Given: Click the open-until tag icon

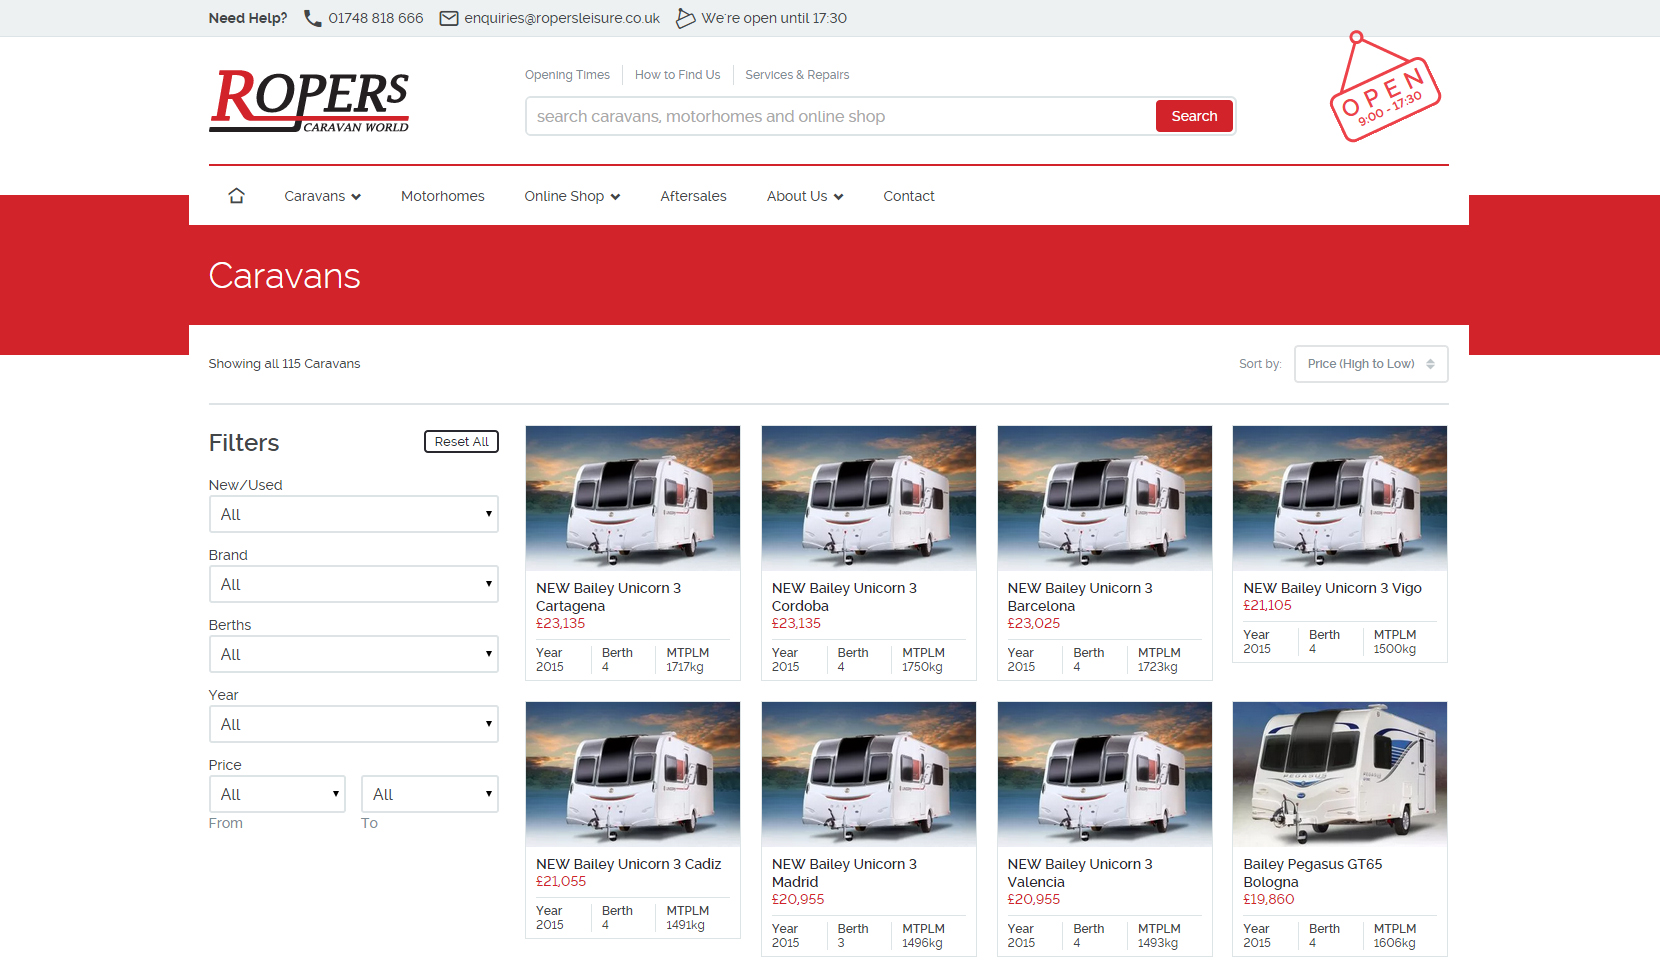Looking at the screenshot, I should coord(685,18).
